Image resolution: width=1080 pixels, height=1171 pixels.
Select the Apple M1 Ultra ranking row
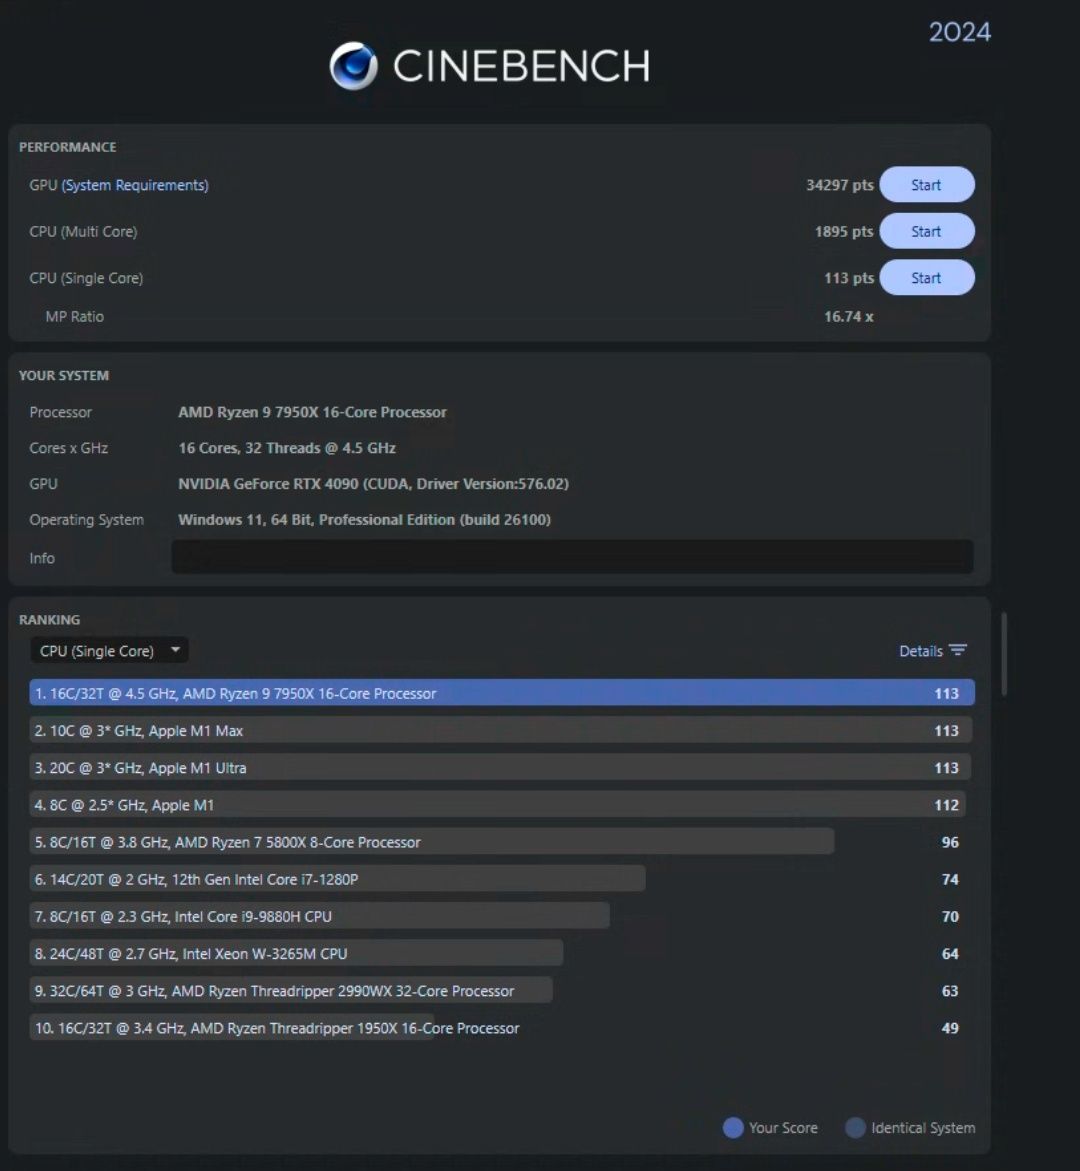(x=502, y=768)
